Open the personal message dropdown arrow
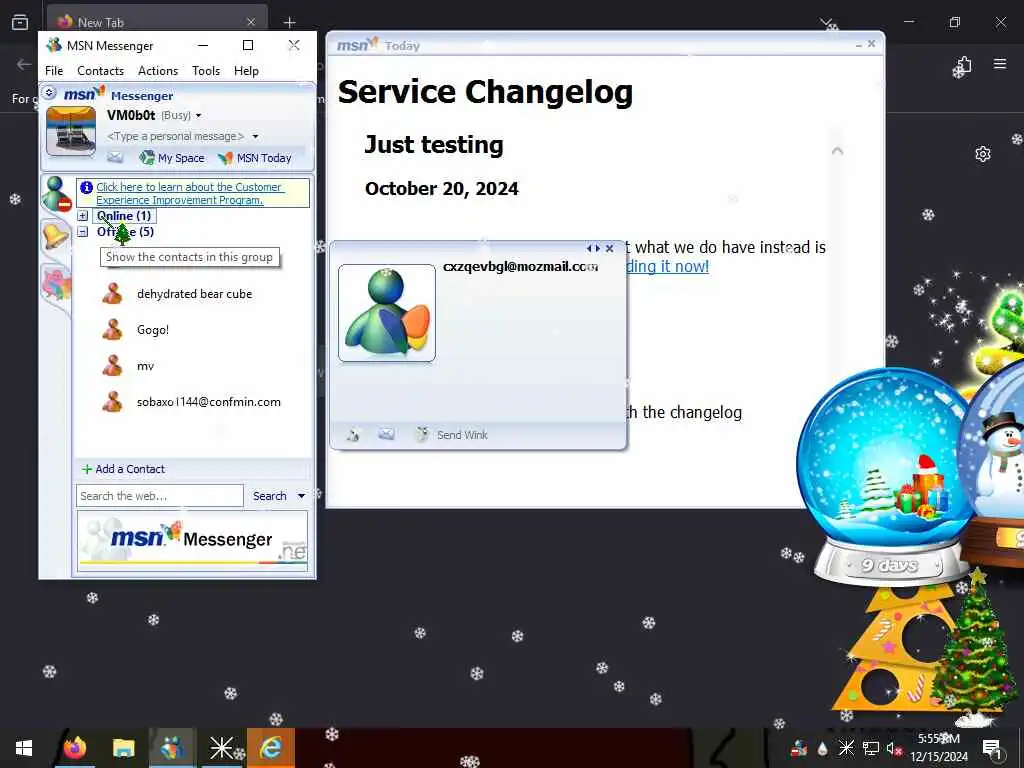The image size is (1024, 768). point(255,136)
